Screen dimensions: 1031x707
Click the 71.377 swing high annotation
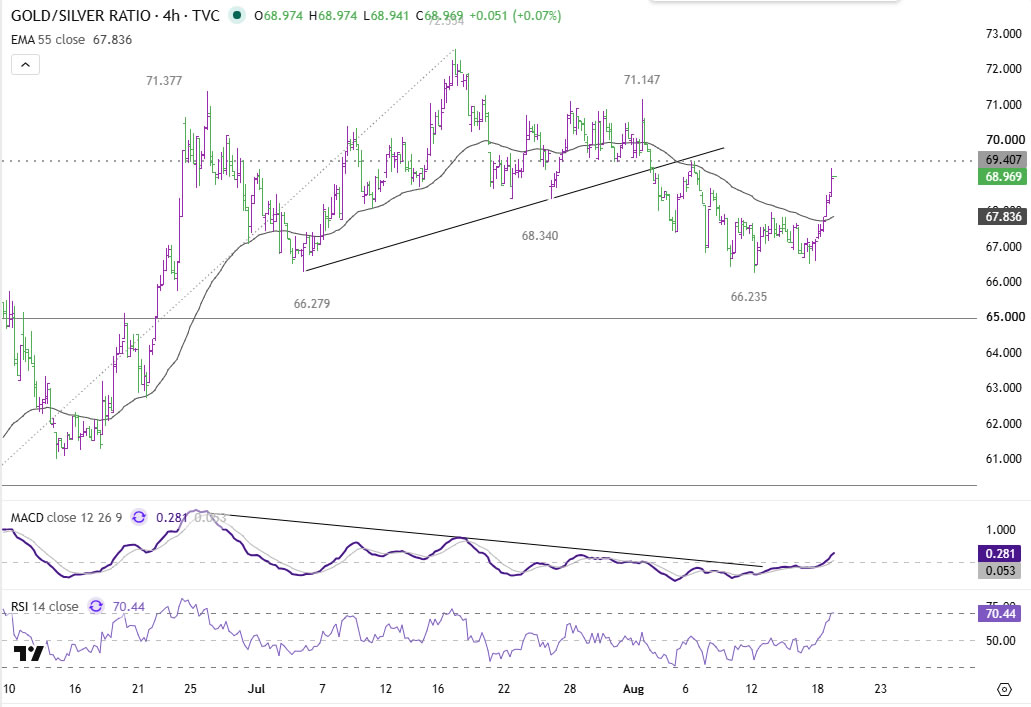tap(164, 81)
